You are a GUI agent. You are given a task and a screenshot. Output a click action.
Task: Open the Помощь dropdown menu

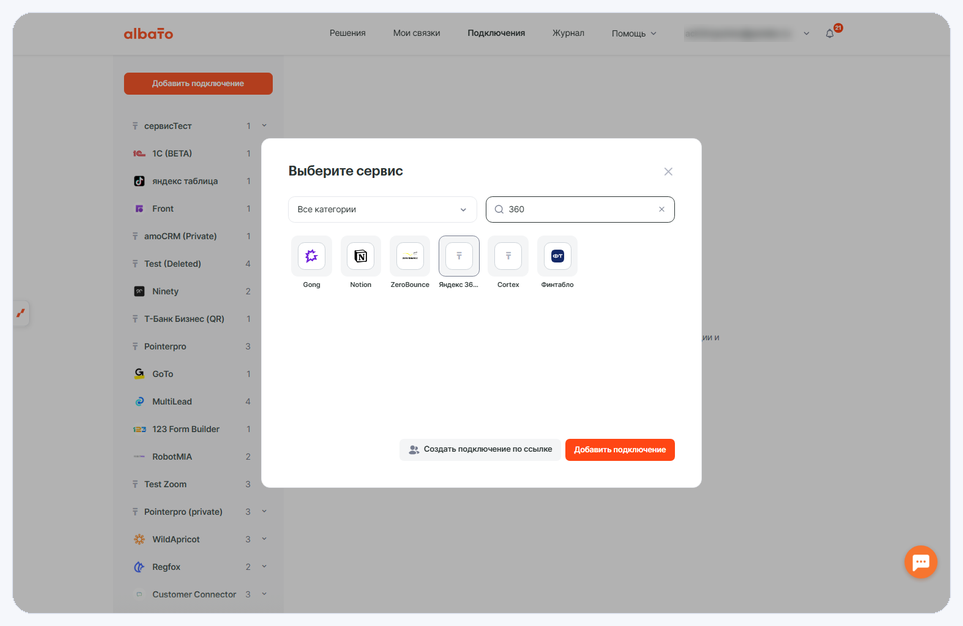(634, 34)
